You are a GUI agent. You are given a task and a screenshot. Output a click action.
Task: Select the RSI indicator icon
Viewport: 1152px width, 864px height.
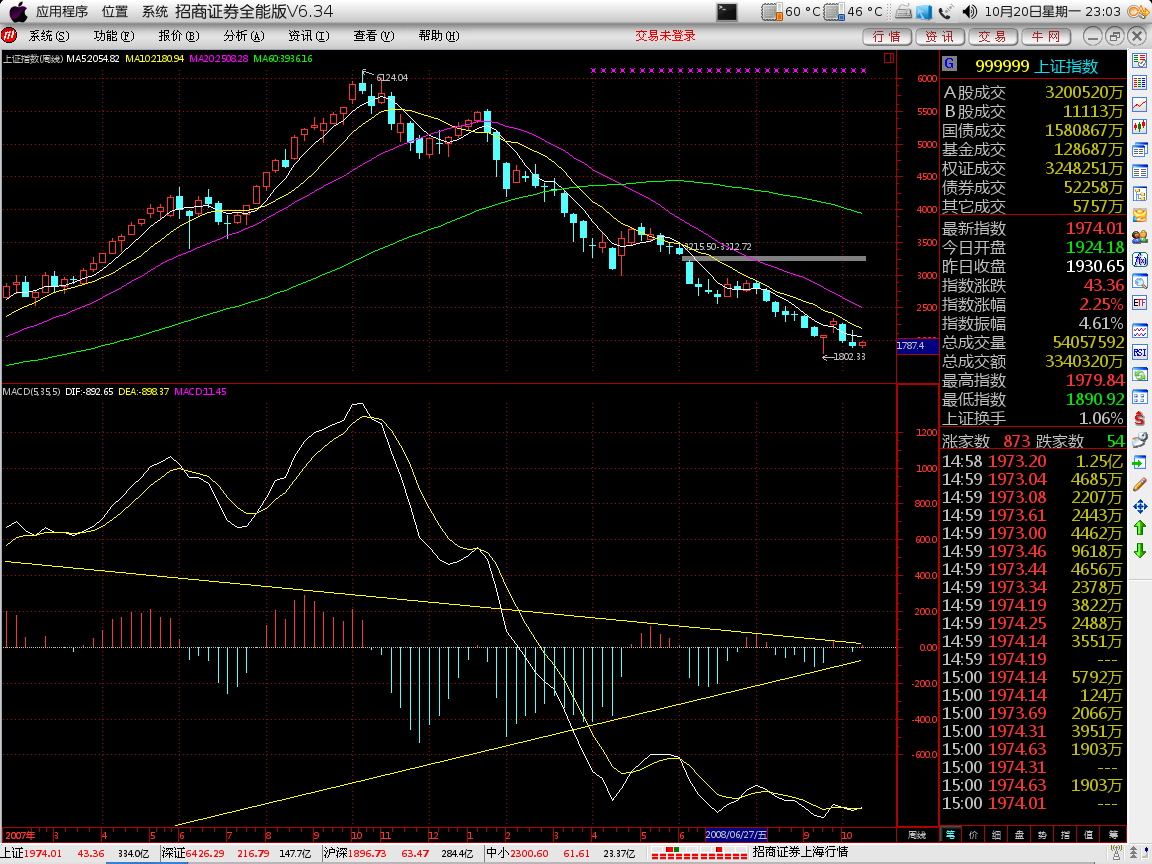[1140, 353]
